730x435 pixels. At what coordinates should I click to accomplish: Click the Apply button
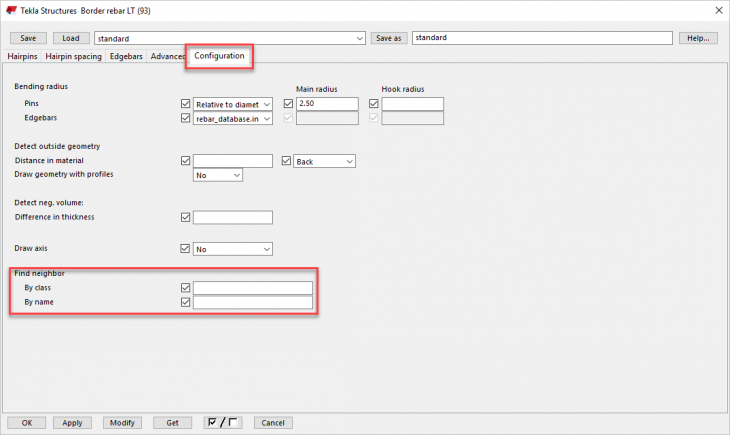[x=72, y=422]
